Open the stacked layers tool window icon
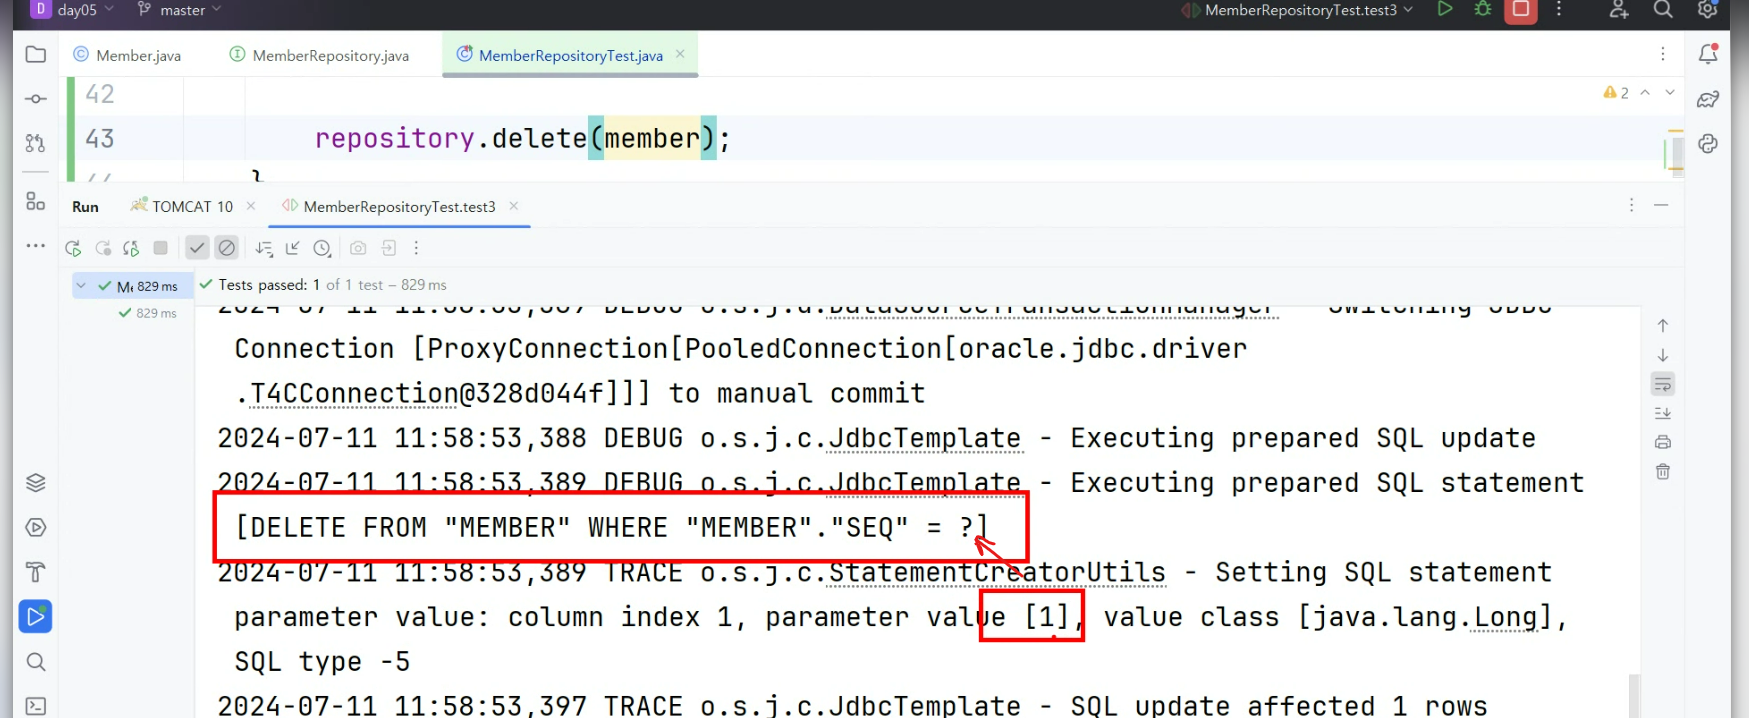 coord(35,483)
